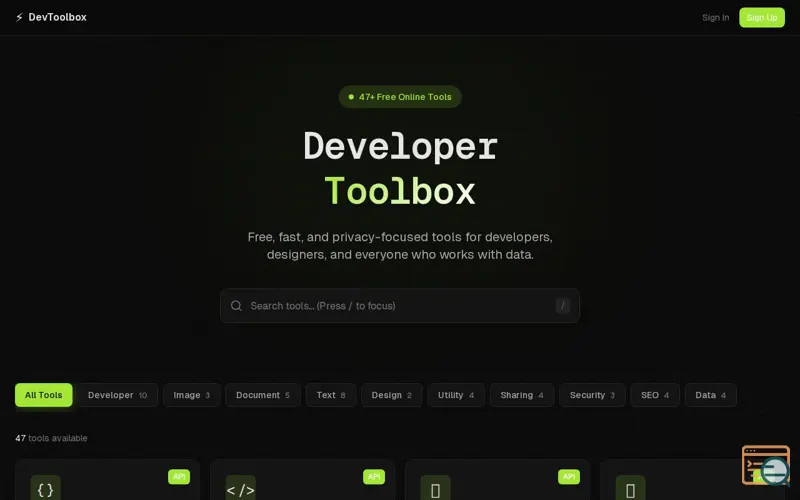Image resolution: width=800 pixels, height=500 pixels.
Task: Click the 'Developer' heading word
Action: 400,147
